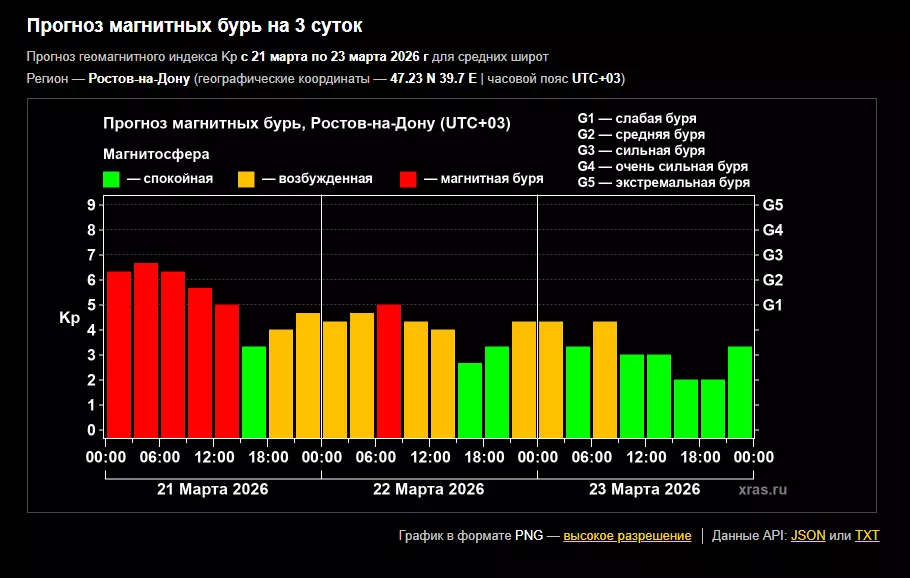Image resolution: width=910 pixels, height=578 pixels.
Task: Click the 22 Марта 2026 date label
Action: pos(428,490)
